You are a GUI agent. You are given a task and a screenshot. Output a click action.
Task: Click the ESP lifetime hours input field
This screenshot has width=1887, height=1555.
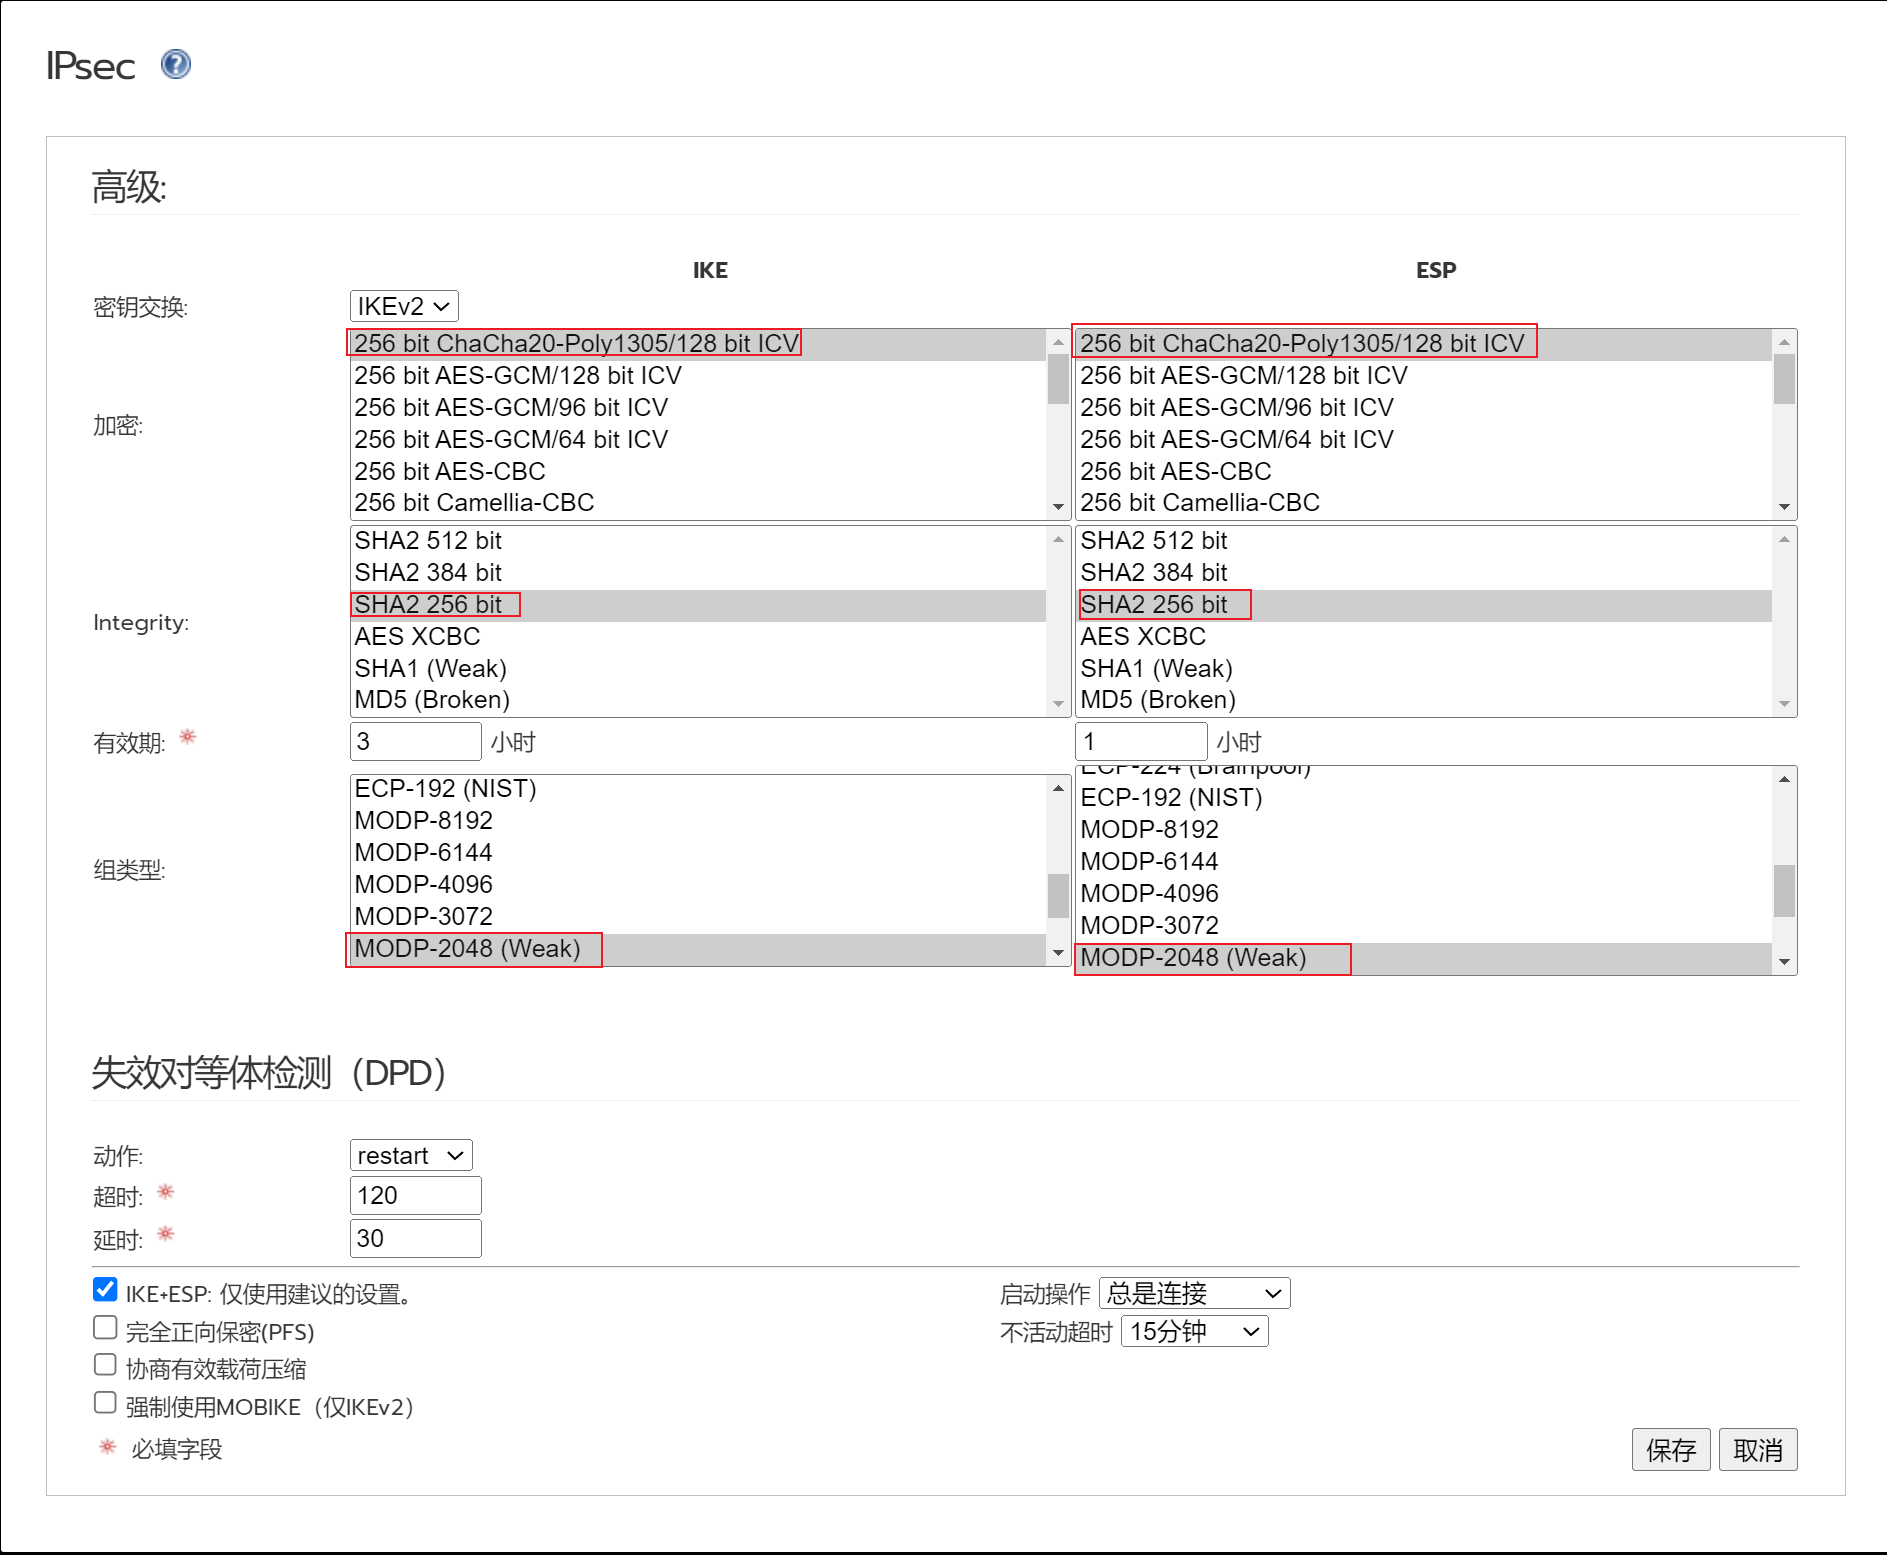[x=1140, y=742]
